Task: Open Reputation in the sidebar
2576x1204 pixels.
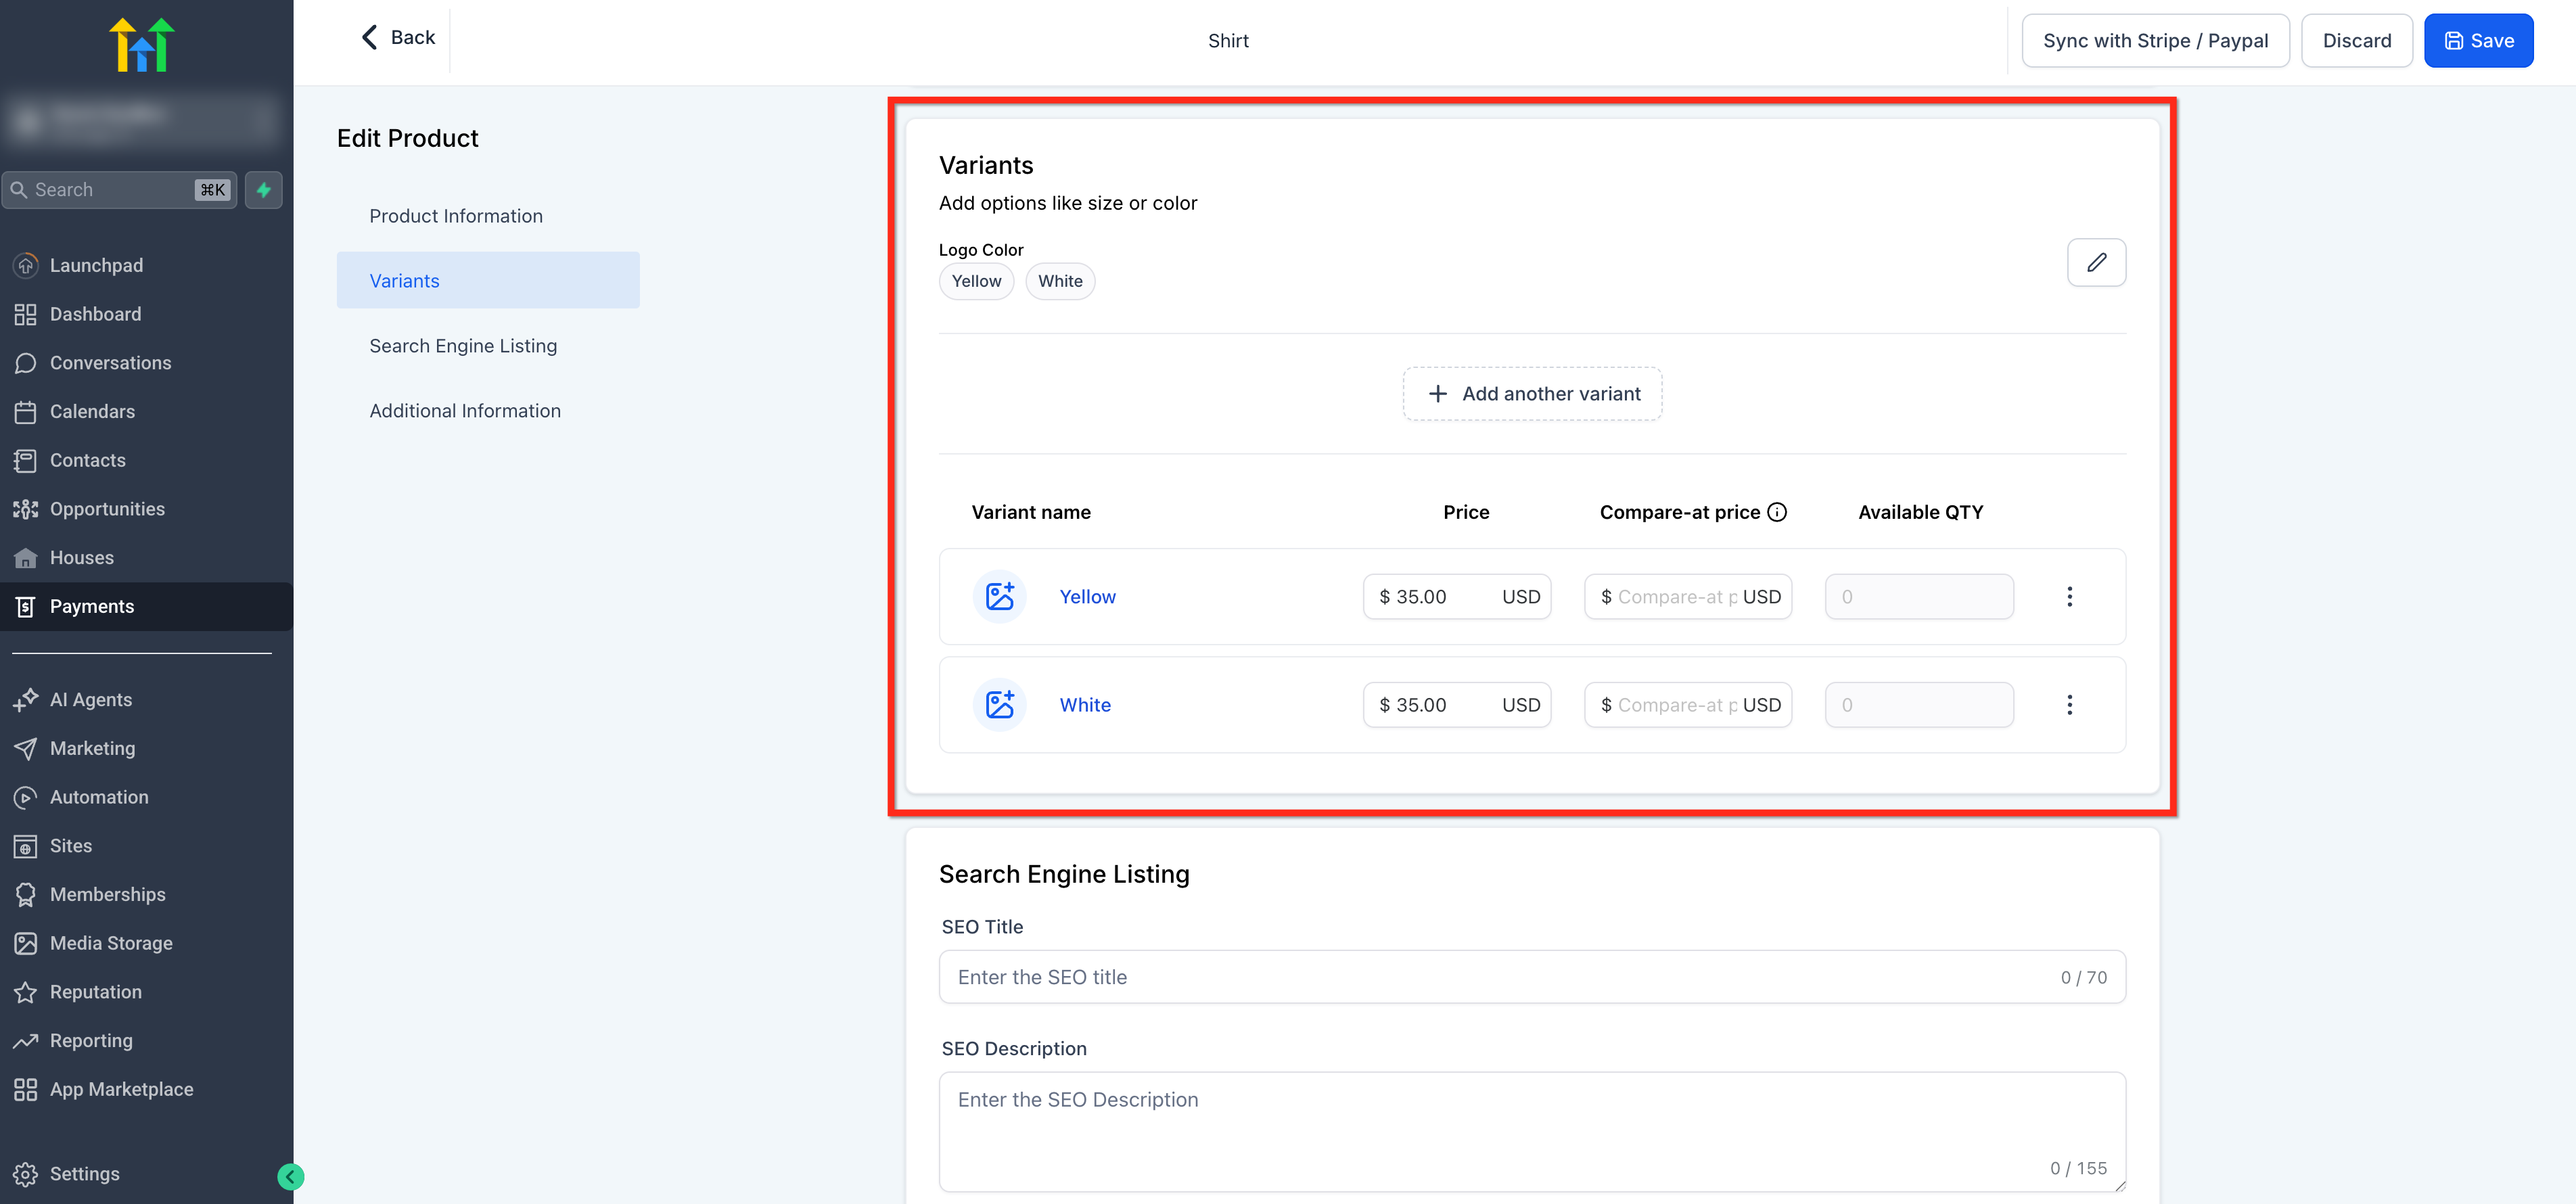Action: click(x=95, y=991)
